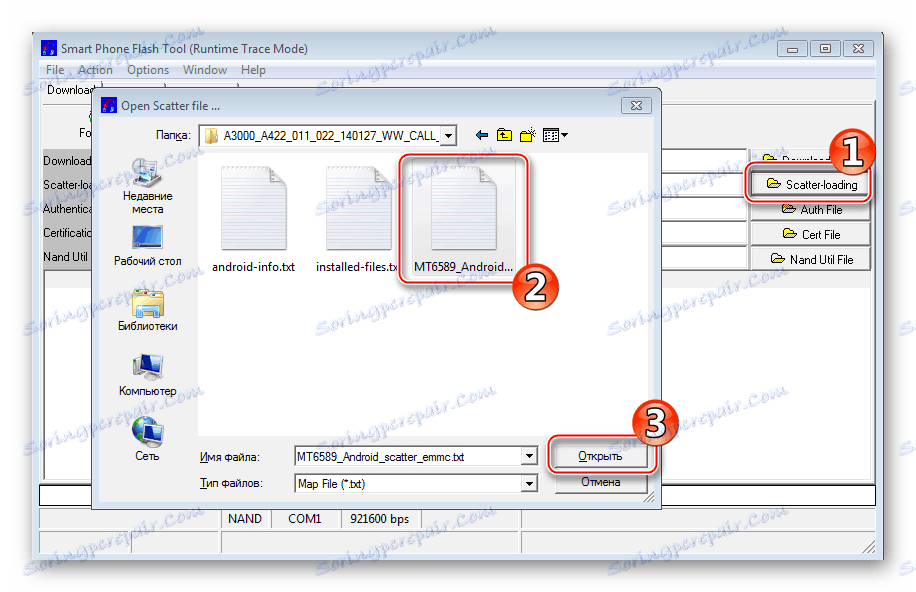Expand the folder path dropdown (Папка)
Screen dimensions: 916x592
448,136
